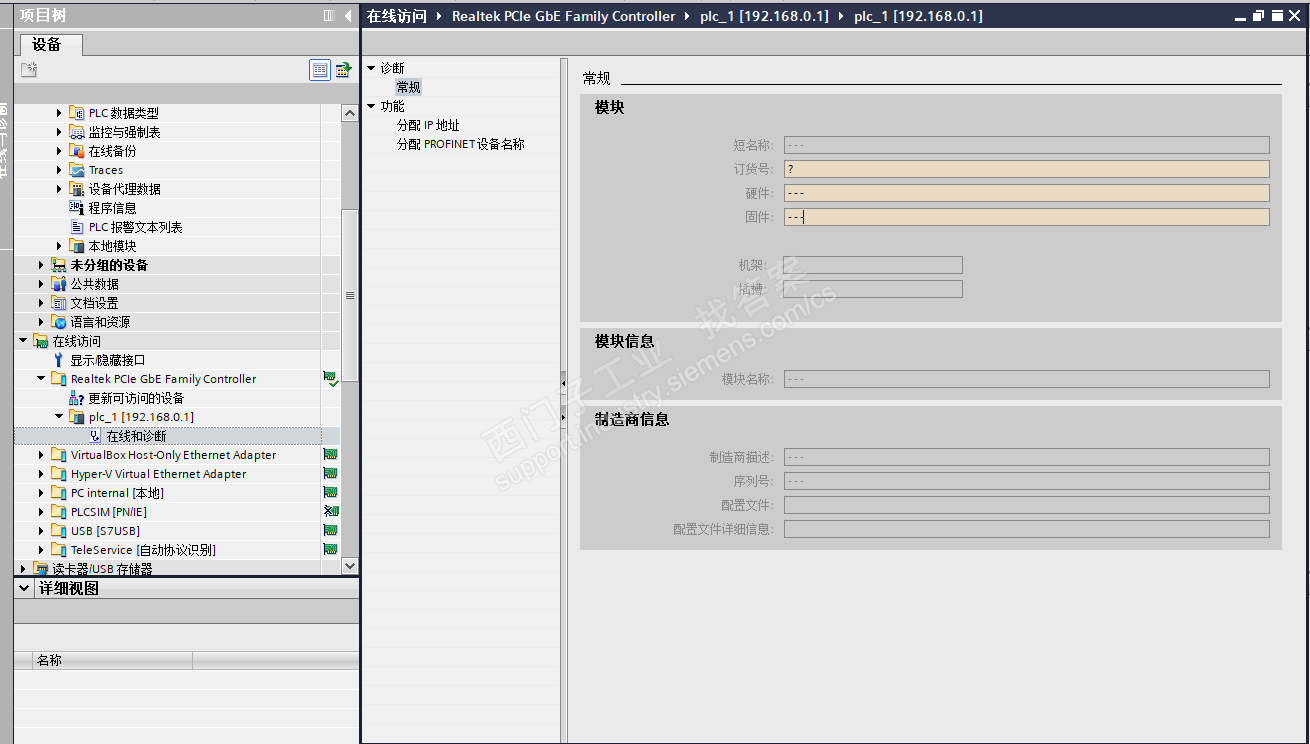Collapse the 诊断 section in navigation

point(371,68)
